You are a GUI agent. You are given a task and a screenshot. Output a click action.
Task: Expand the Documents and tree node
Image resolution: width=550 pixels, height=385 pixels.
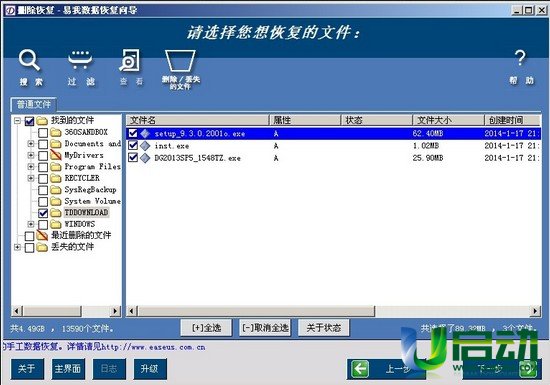click(31, 144)
